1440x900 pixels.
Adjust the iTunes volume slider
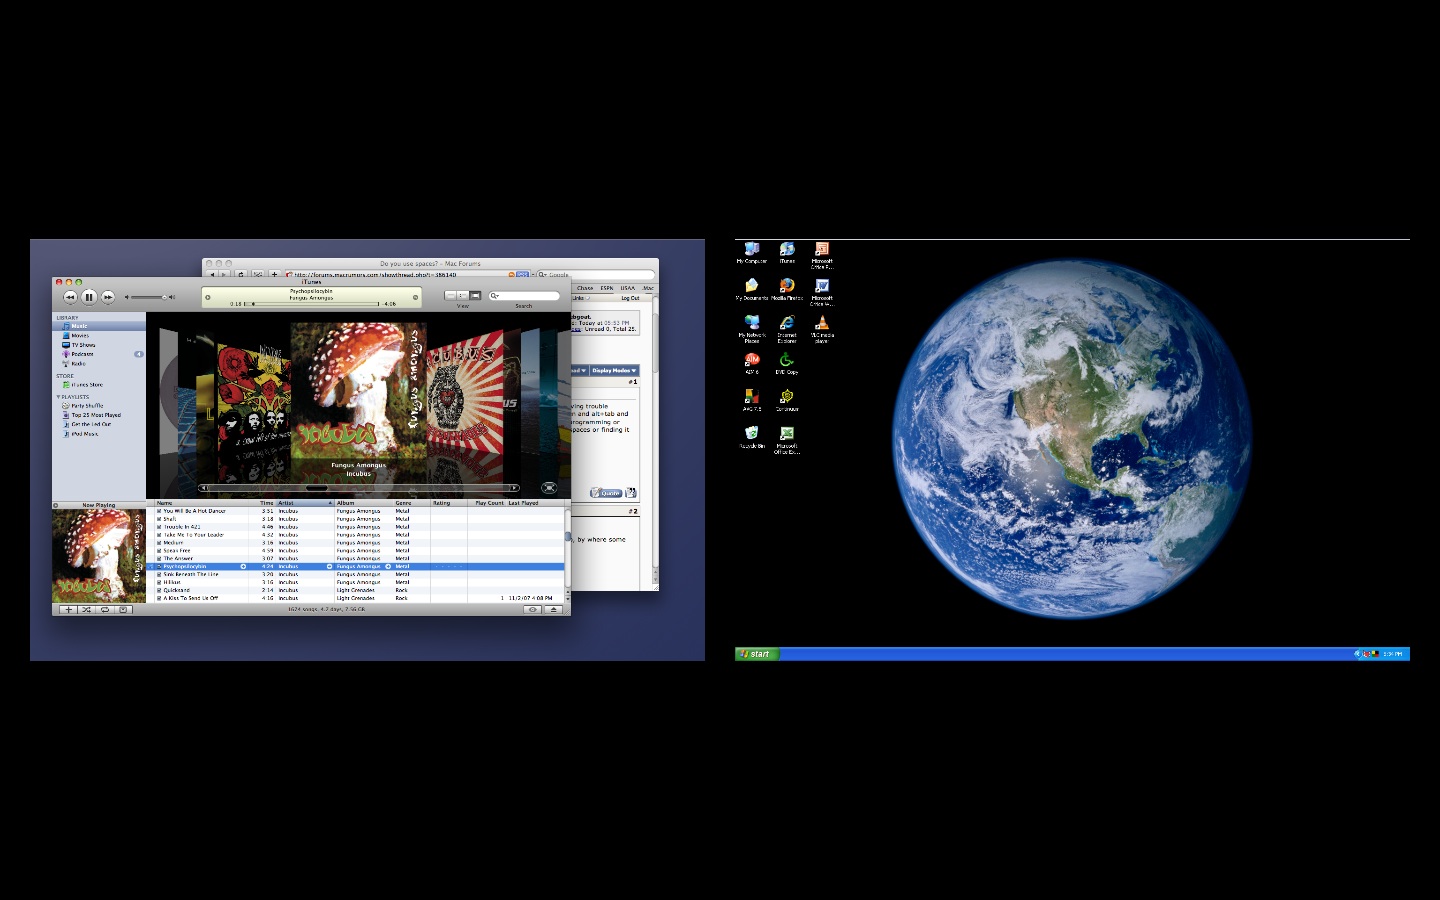click(149, 297)
